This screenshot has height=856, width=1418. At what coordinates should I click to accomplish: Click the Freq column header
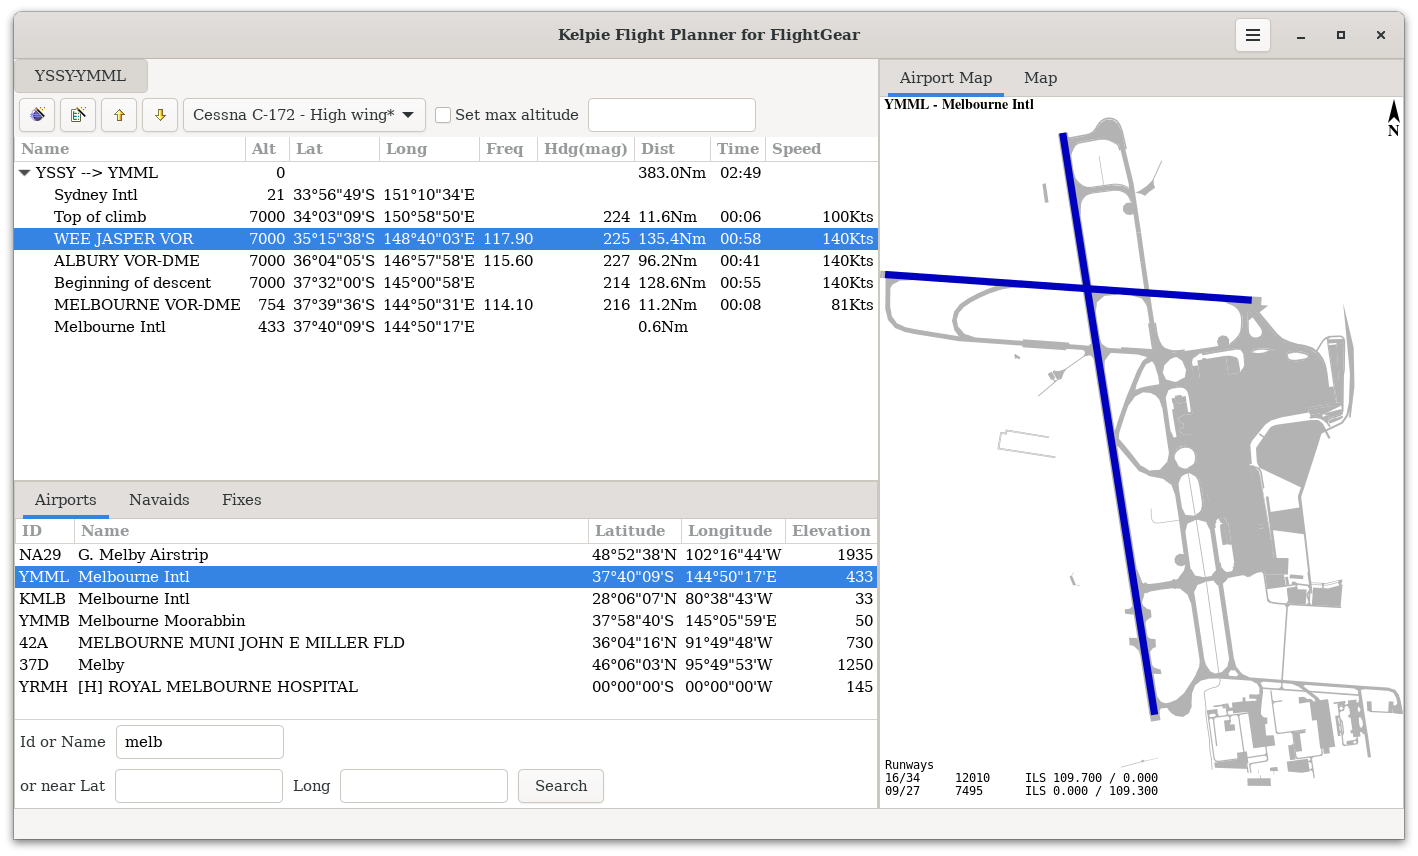508,149
